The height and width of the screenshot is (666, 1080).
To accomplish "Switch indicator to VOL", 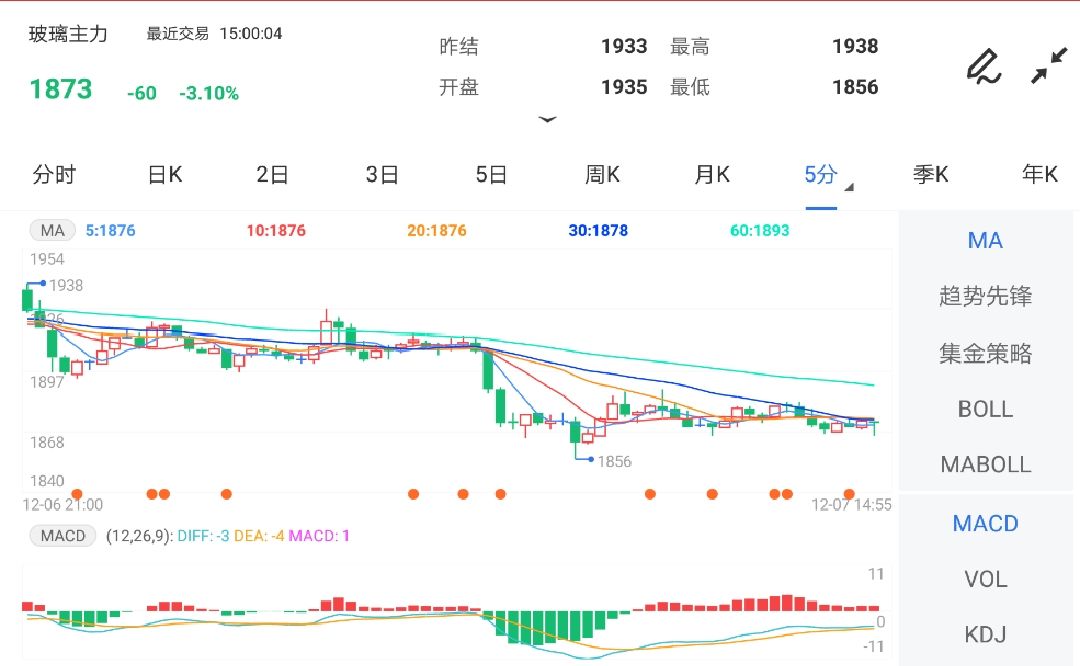I will pyautogui.click(x=984, y=578).
